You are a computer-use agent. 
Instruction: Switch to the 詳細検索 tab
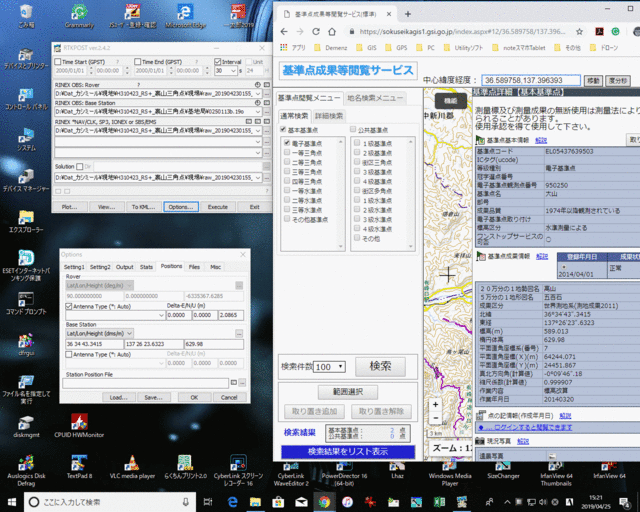point(329,116)
